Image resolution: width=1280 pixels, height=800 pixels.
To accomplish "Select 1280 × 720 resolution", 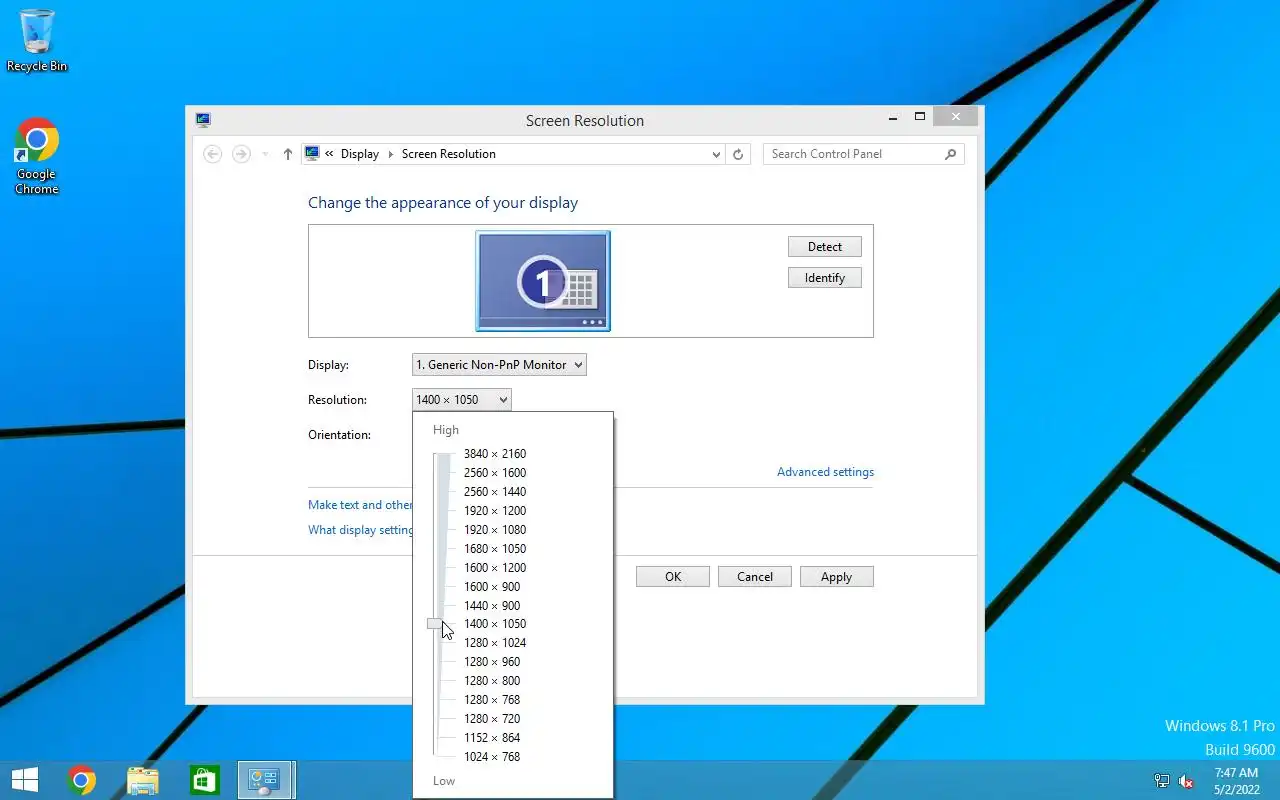I will pyautogui.click(x=492, y=719).
